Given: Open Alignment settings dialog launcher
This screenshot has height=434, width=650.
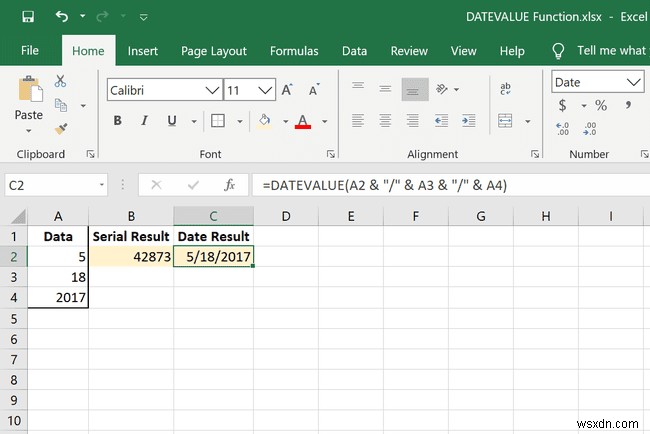Looking at the screenshot, I should tap(535, 154).
